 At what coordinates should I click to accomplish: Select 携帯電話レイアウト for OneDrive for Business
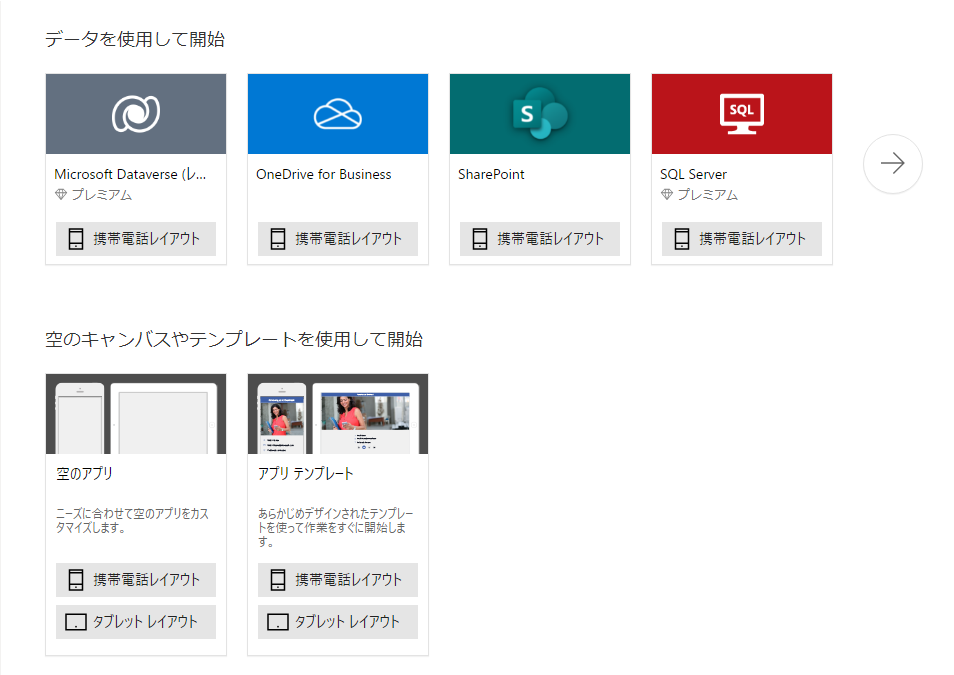click(x=338, y=239)
